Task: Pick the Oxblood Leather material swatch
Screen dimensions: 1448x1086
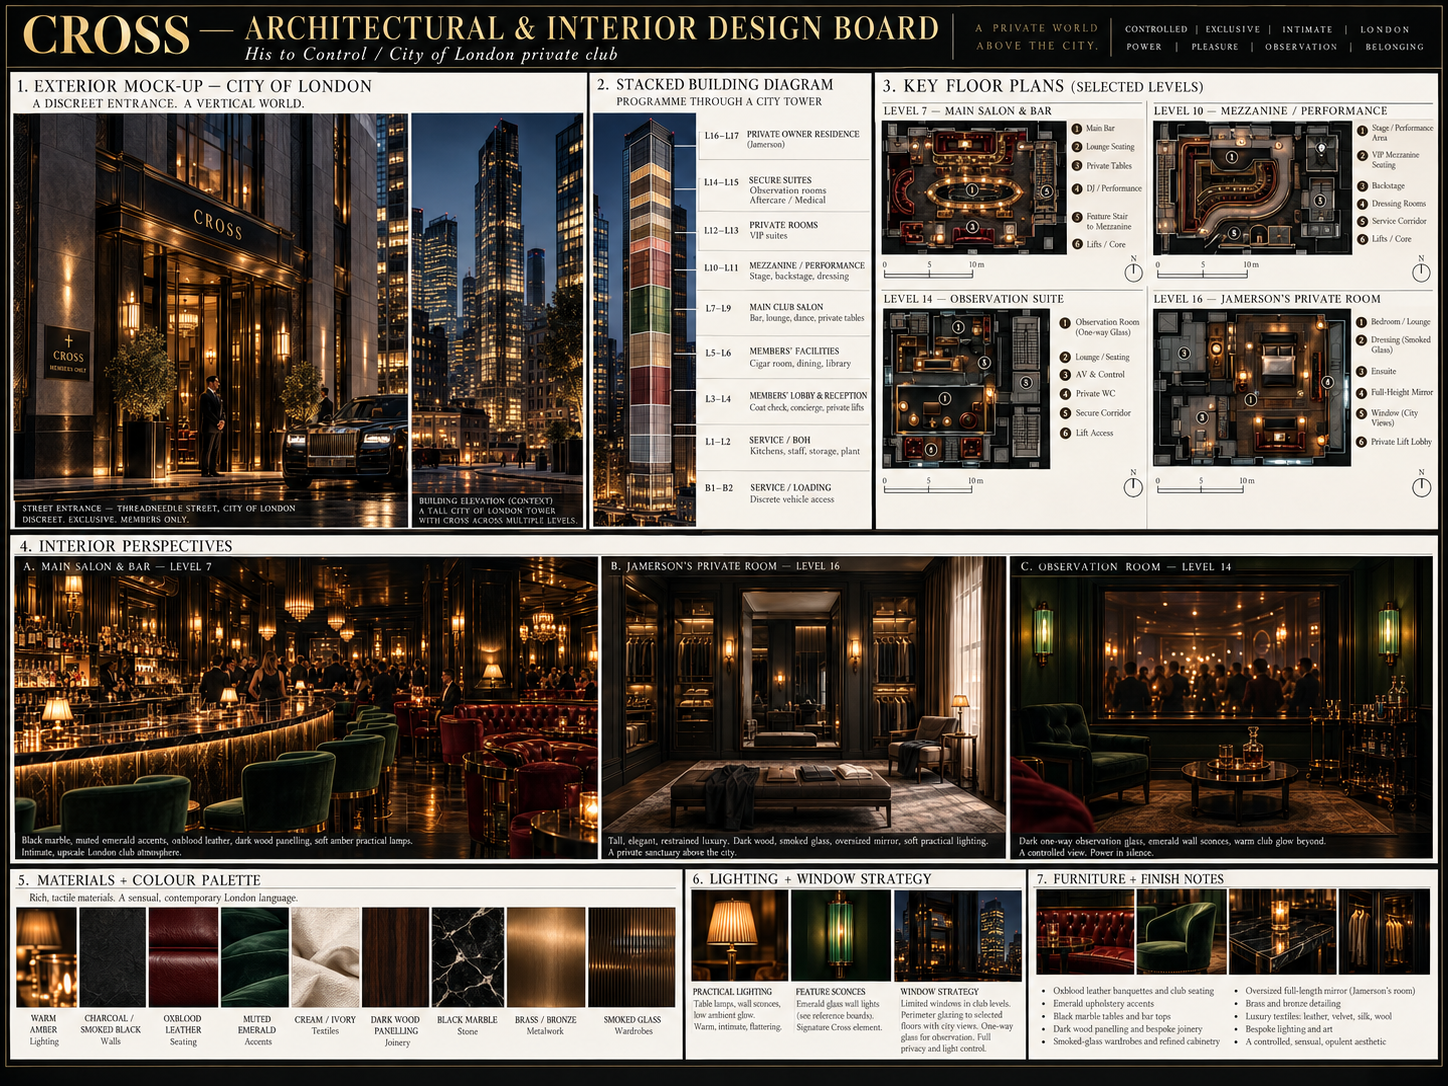Action: point(183,957)
